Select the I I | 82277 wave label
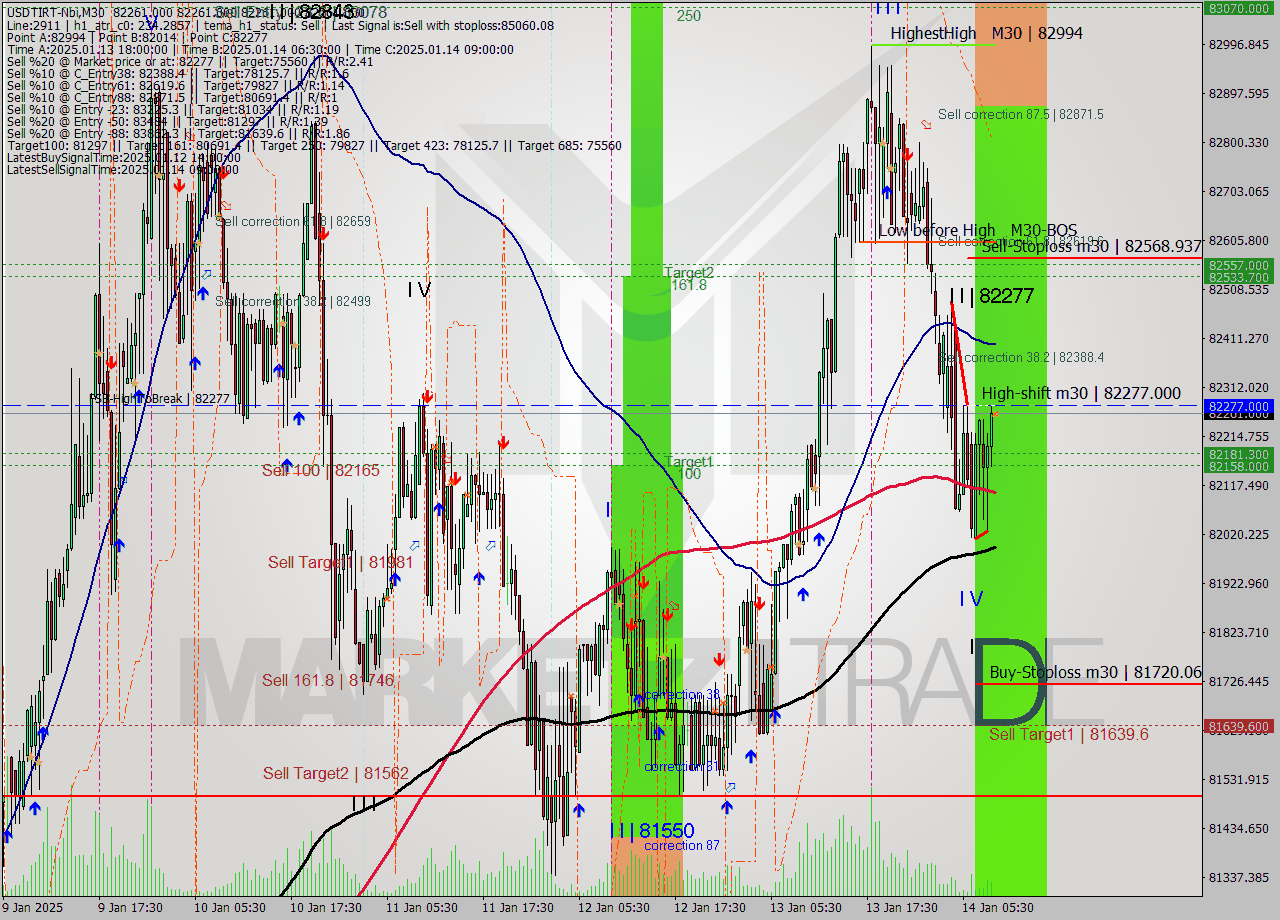This screenshot has width=1280, height=920. [x=992, y=296]
